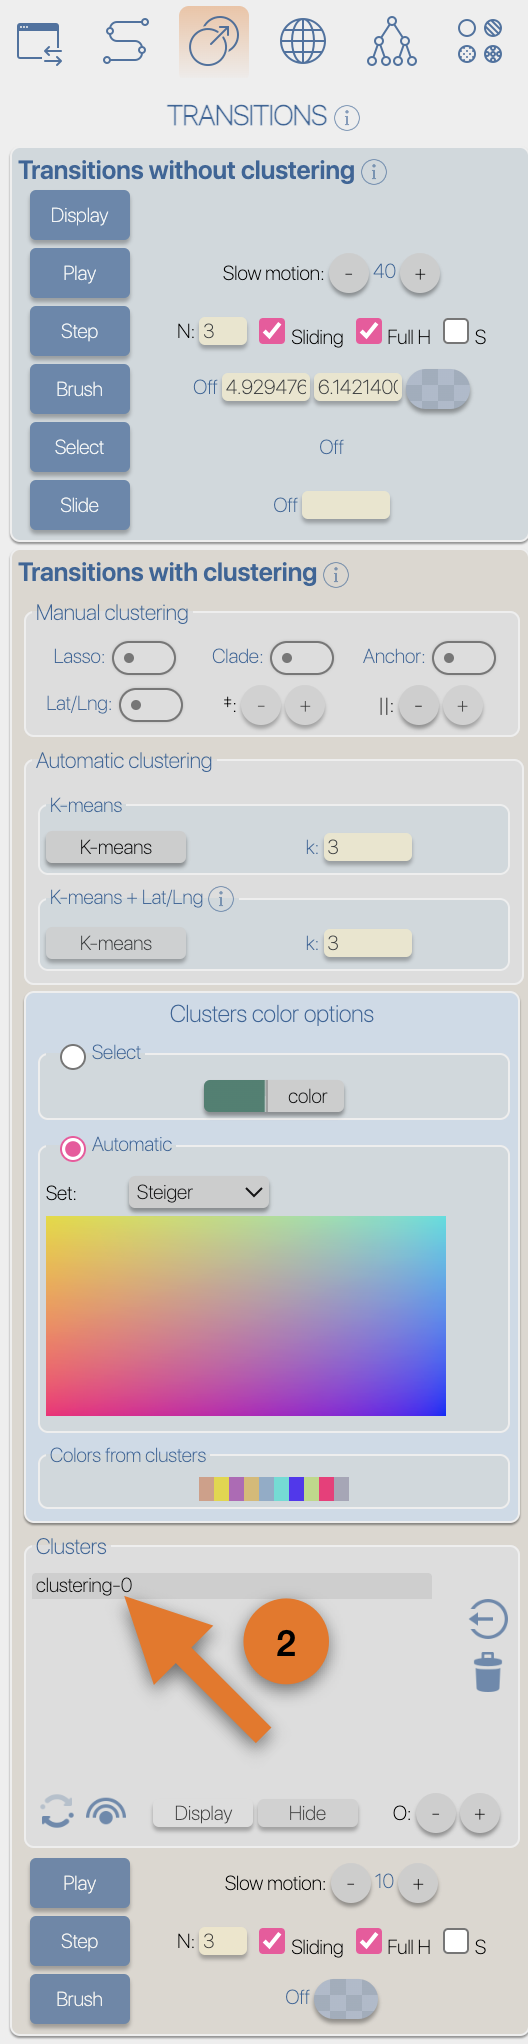The width and height of the screenshot is (528, 2044).
Task: Click the green color swatch button
Action: pyautogui.click(x=234, y=1096)
